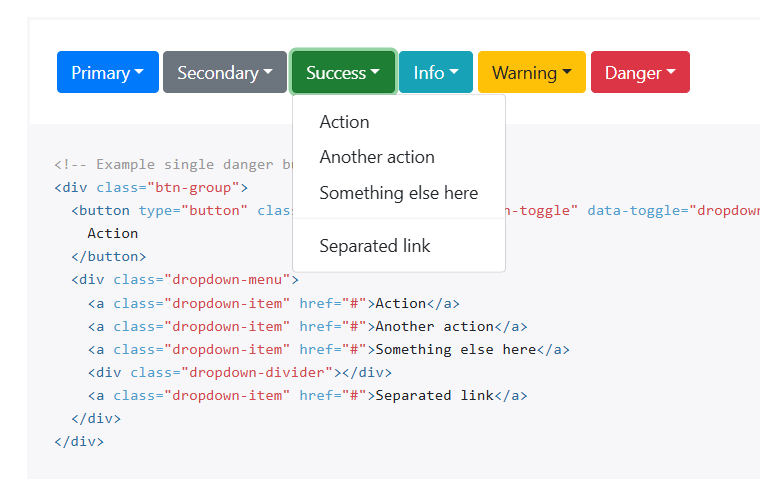The height and width of the screenshot is (479, 760).
Task: Collapse the Success dropdown button
Action: coord(343,72)
